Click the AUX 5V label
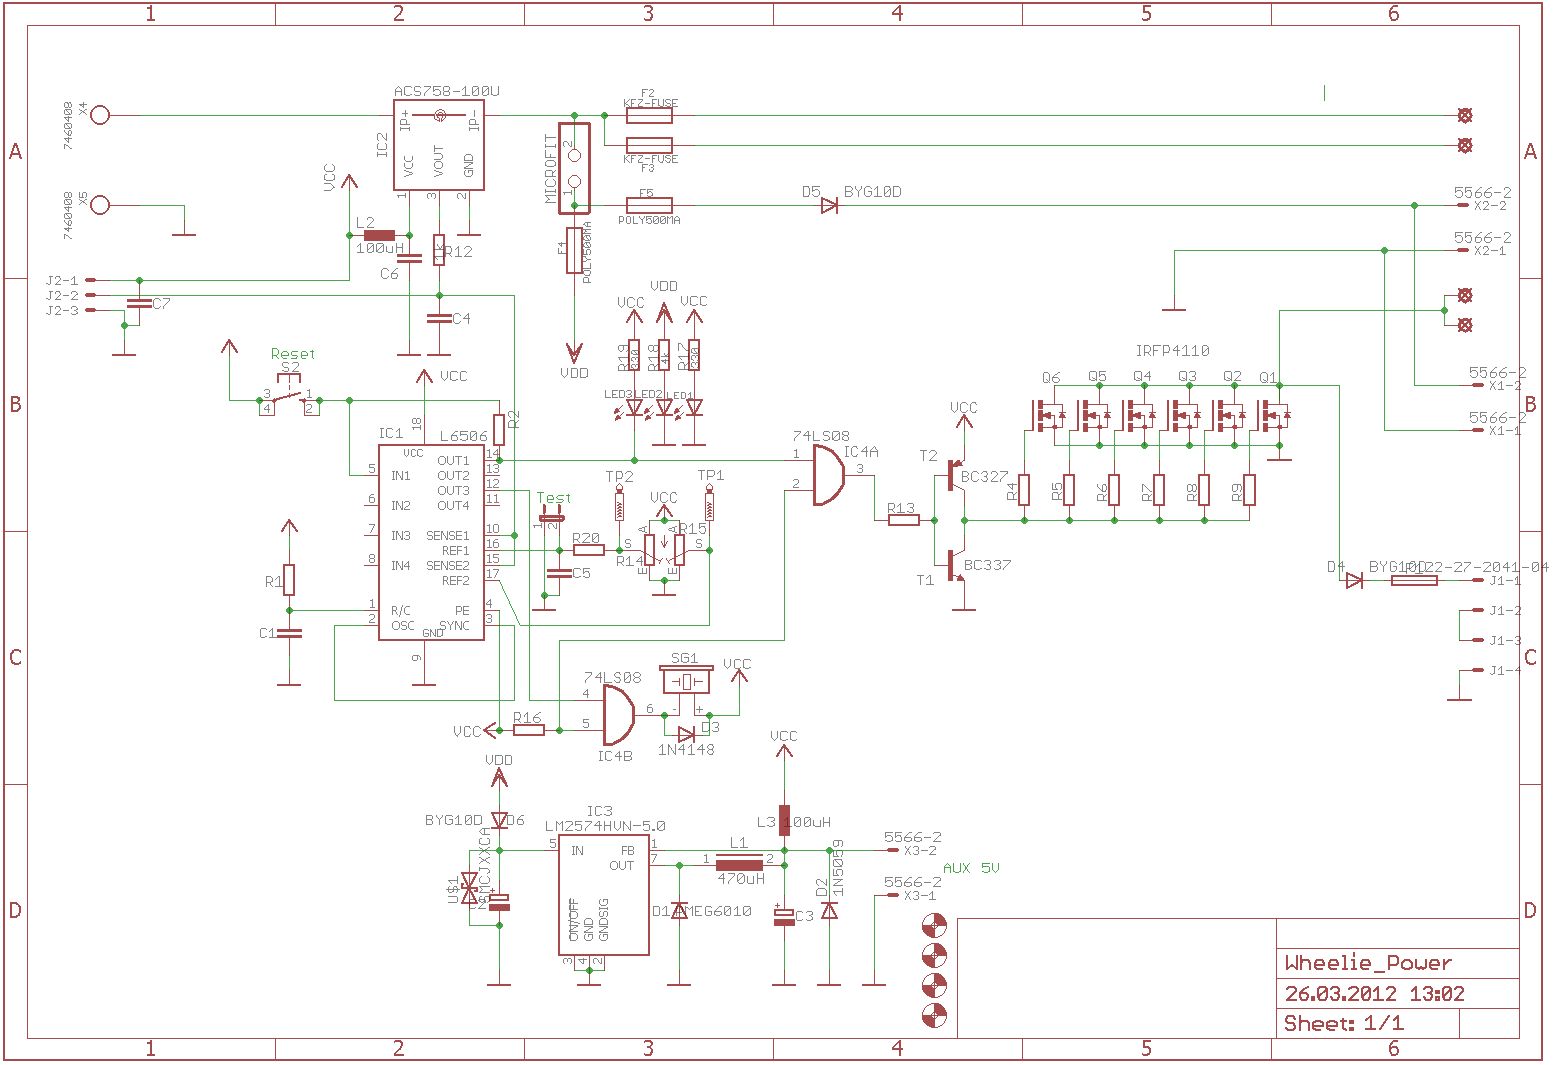The width and height of the screenshot is (1555, 1065). tap(971, 868)
